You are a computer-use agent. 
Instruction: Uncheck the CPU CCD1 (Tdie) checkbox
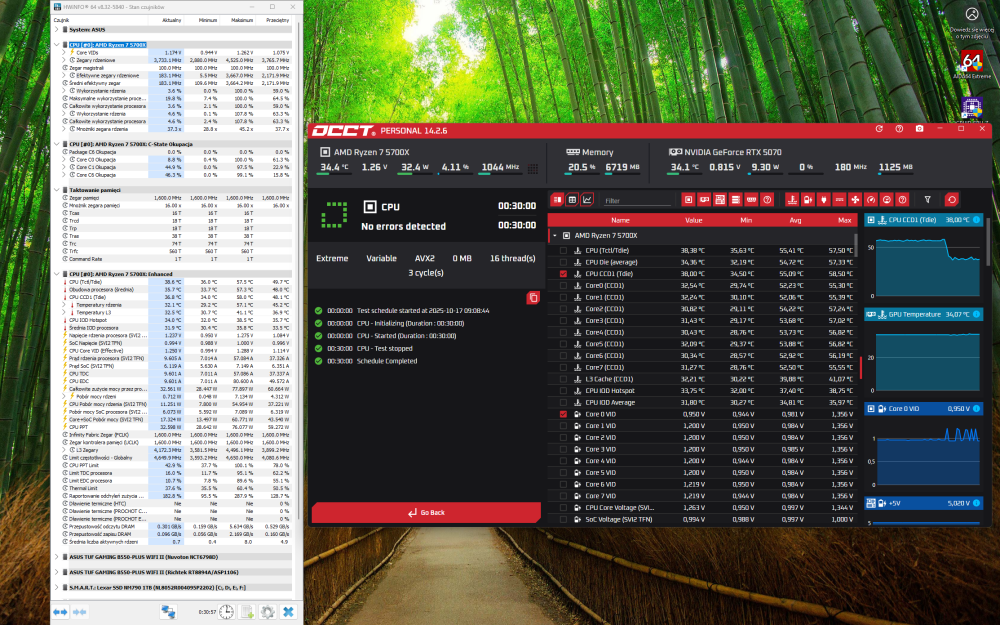[x=564, y=273]
